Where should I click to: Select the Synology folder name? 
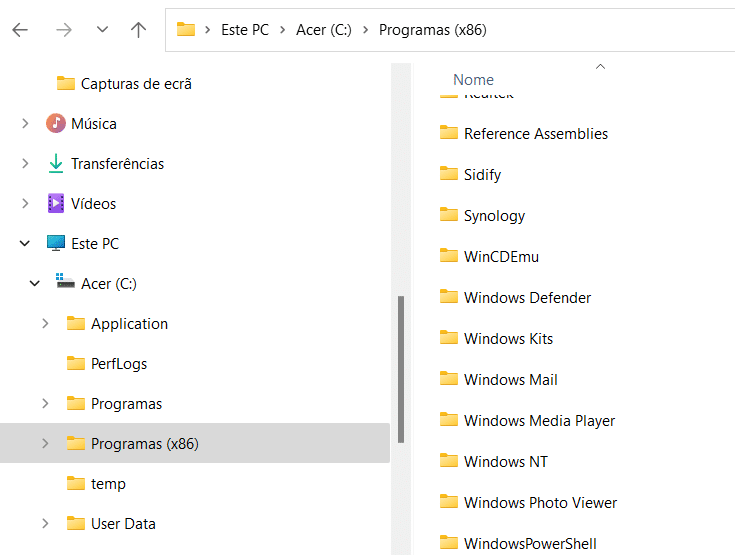coord(495,216)
